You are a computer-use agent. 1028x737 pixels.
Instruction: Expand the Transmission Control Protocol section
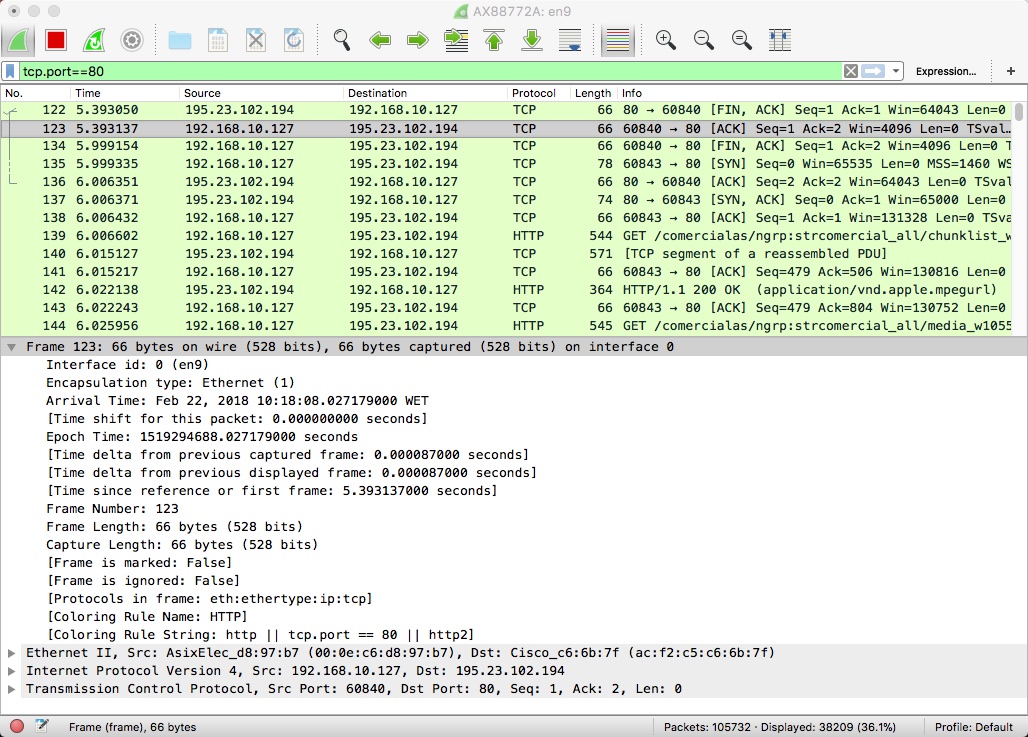point(10,688)
